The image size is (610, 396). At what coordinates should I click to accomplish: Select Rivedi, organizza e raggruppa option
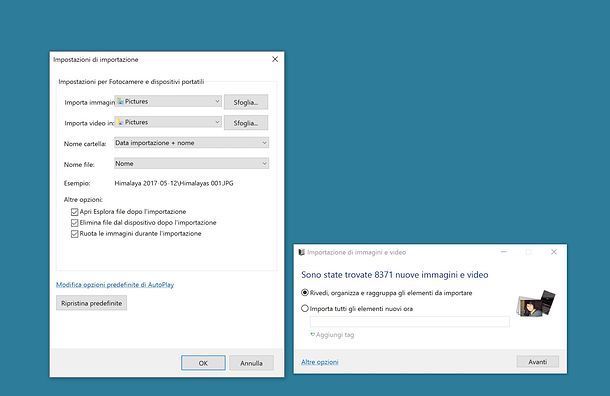click(x=305, y=293)
